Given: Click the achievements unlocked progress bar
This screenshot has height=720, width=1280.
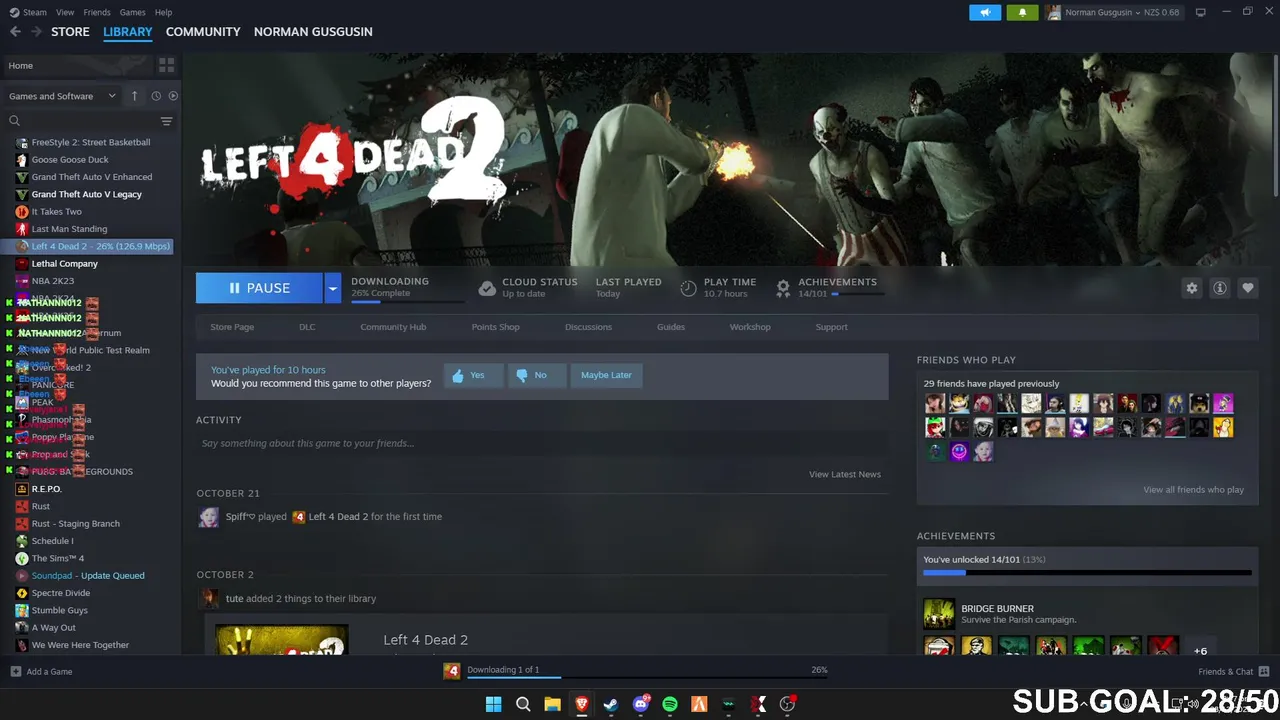Looking at the screenshot, I should pos(1087,573).
